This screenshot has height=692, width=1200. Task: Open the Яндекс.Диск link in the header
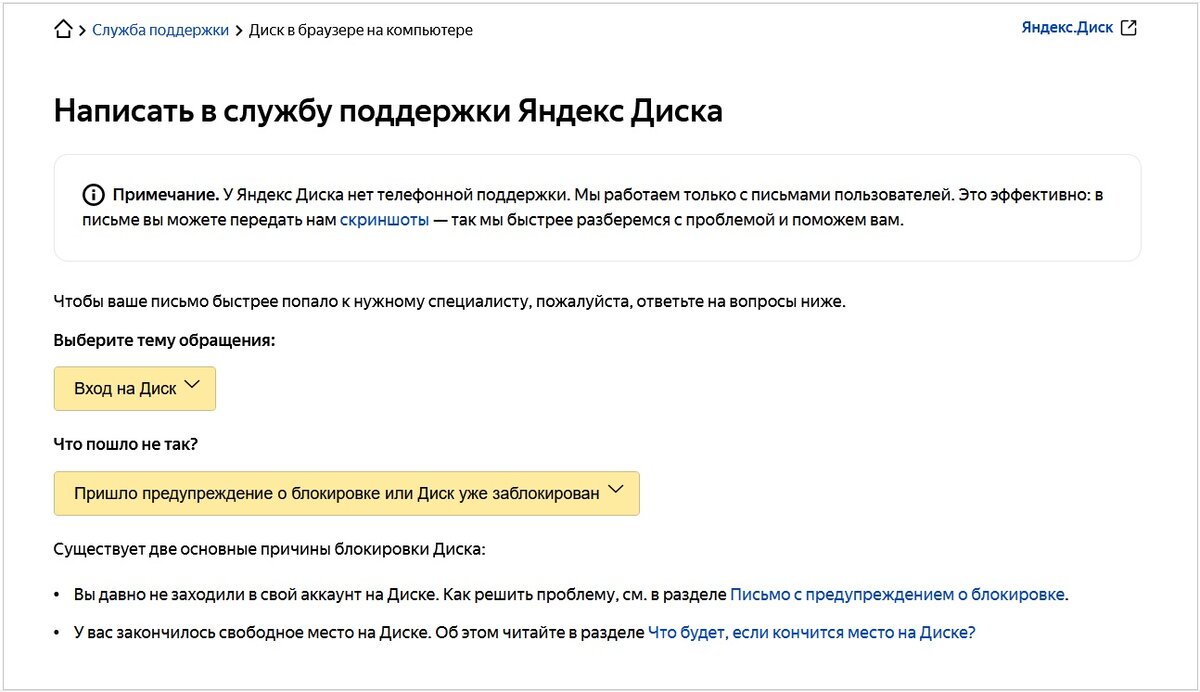pos(1067,28)
